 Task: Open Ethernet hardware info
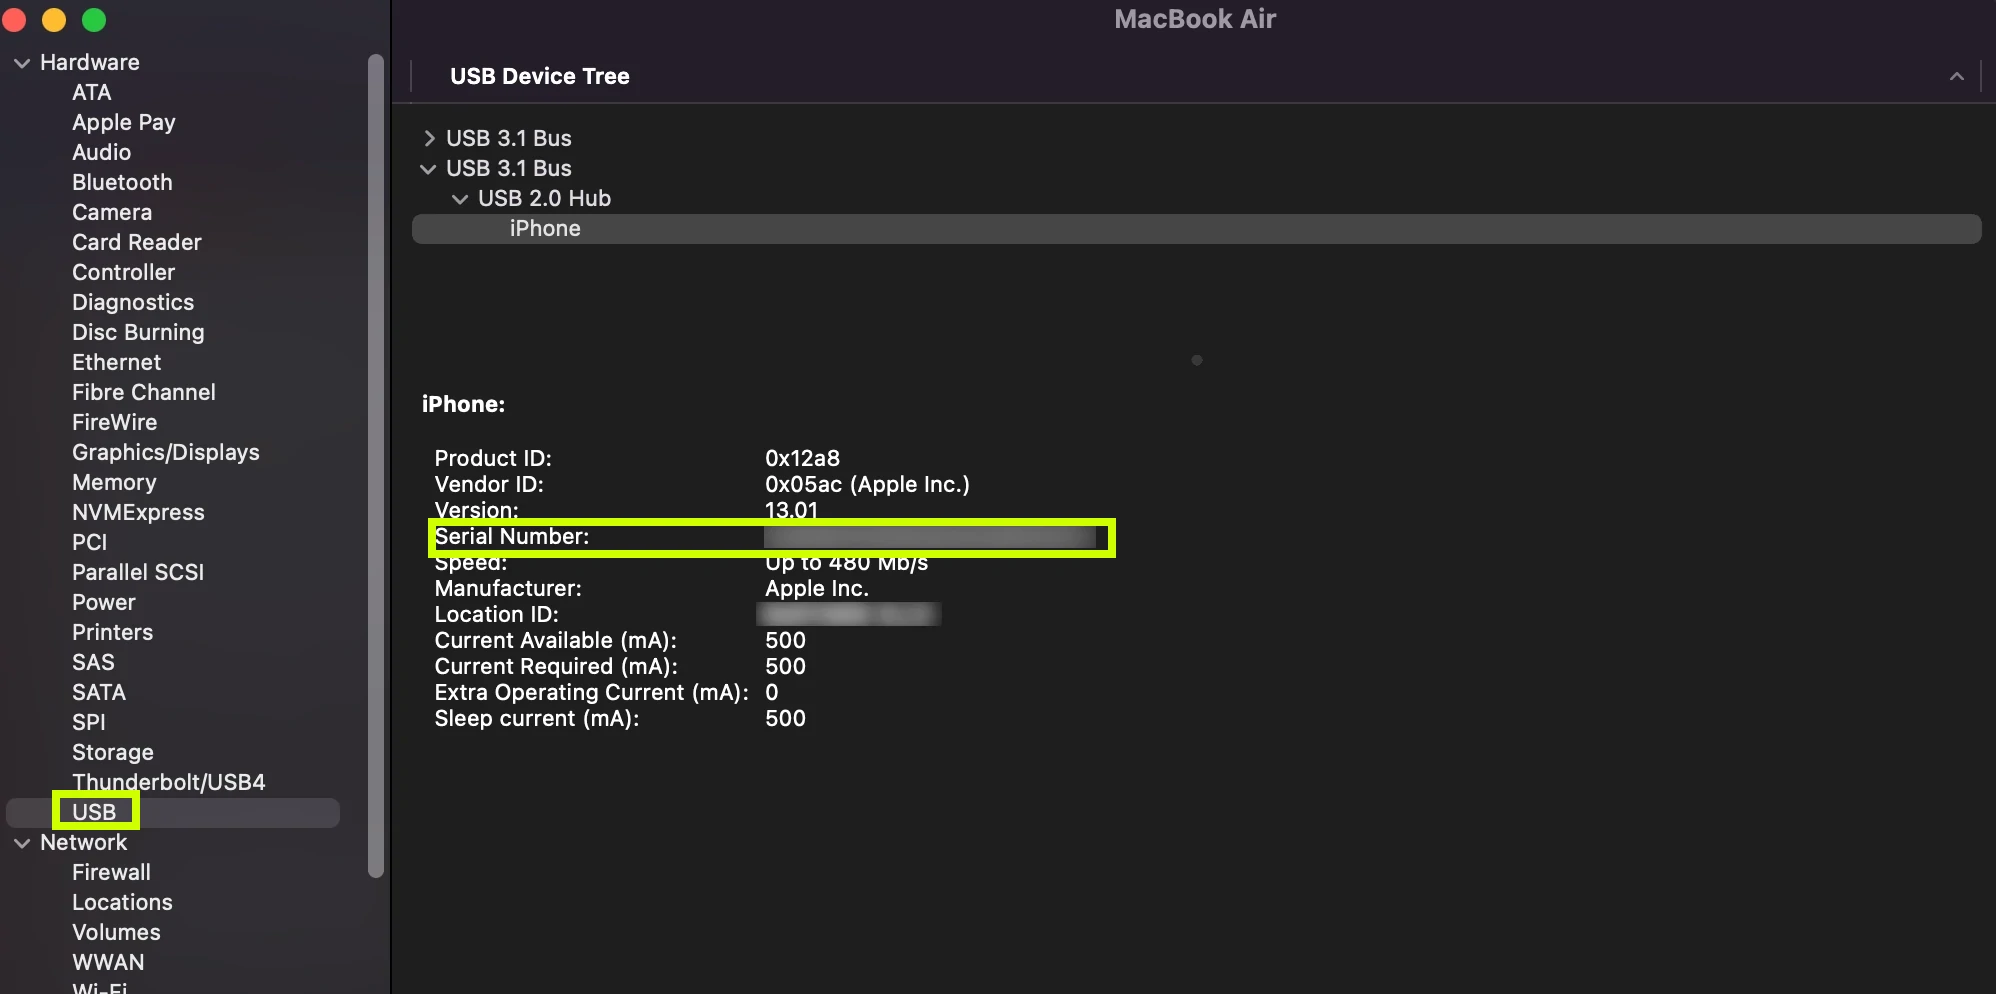coord(117,362)
